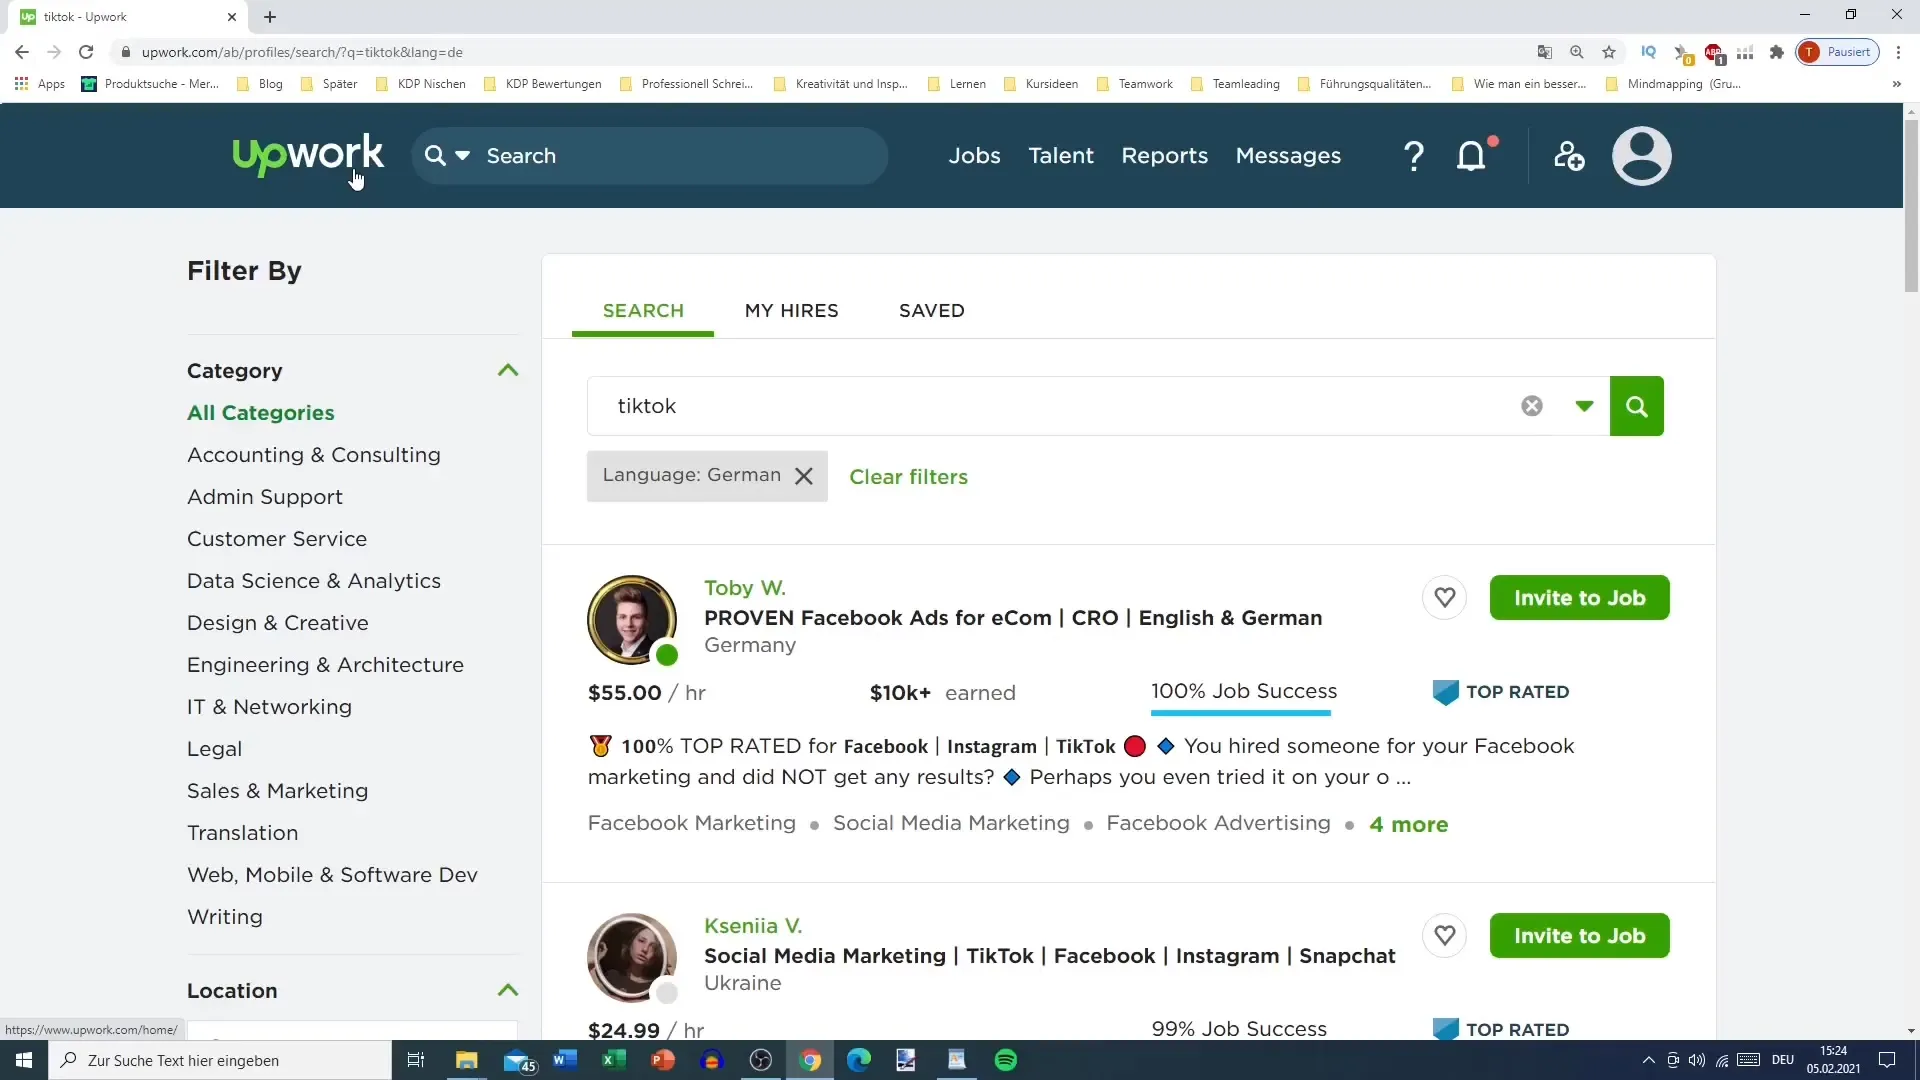Image resolution: width=1920 pixels, height=1080 pixels.
Task: Open the Kseniia V. profile name link
Action: tap(752, 926)
